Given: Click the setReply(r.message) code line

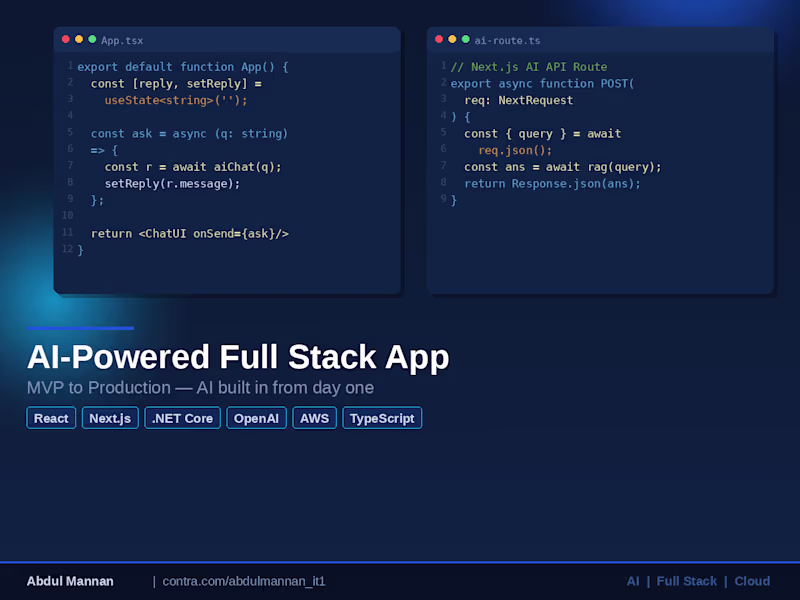Looking at the screenshot, I should [172, 184].
